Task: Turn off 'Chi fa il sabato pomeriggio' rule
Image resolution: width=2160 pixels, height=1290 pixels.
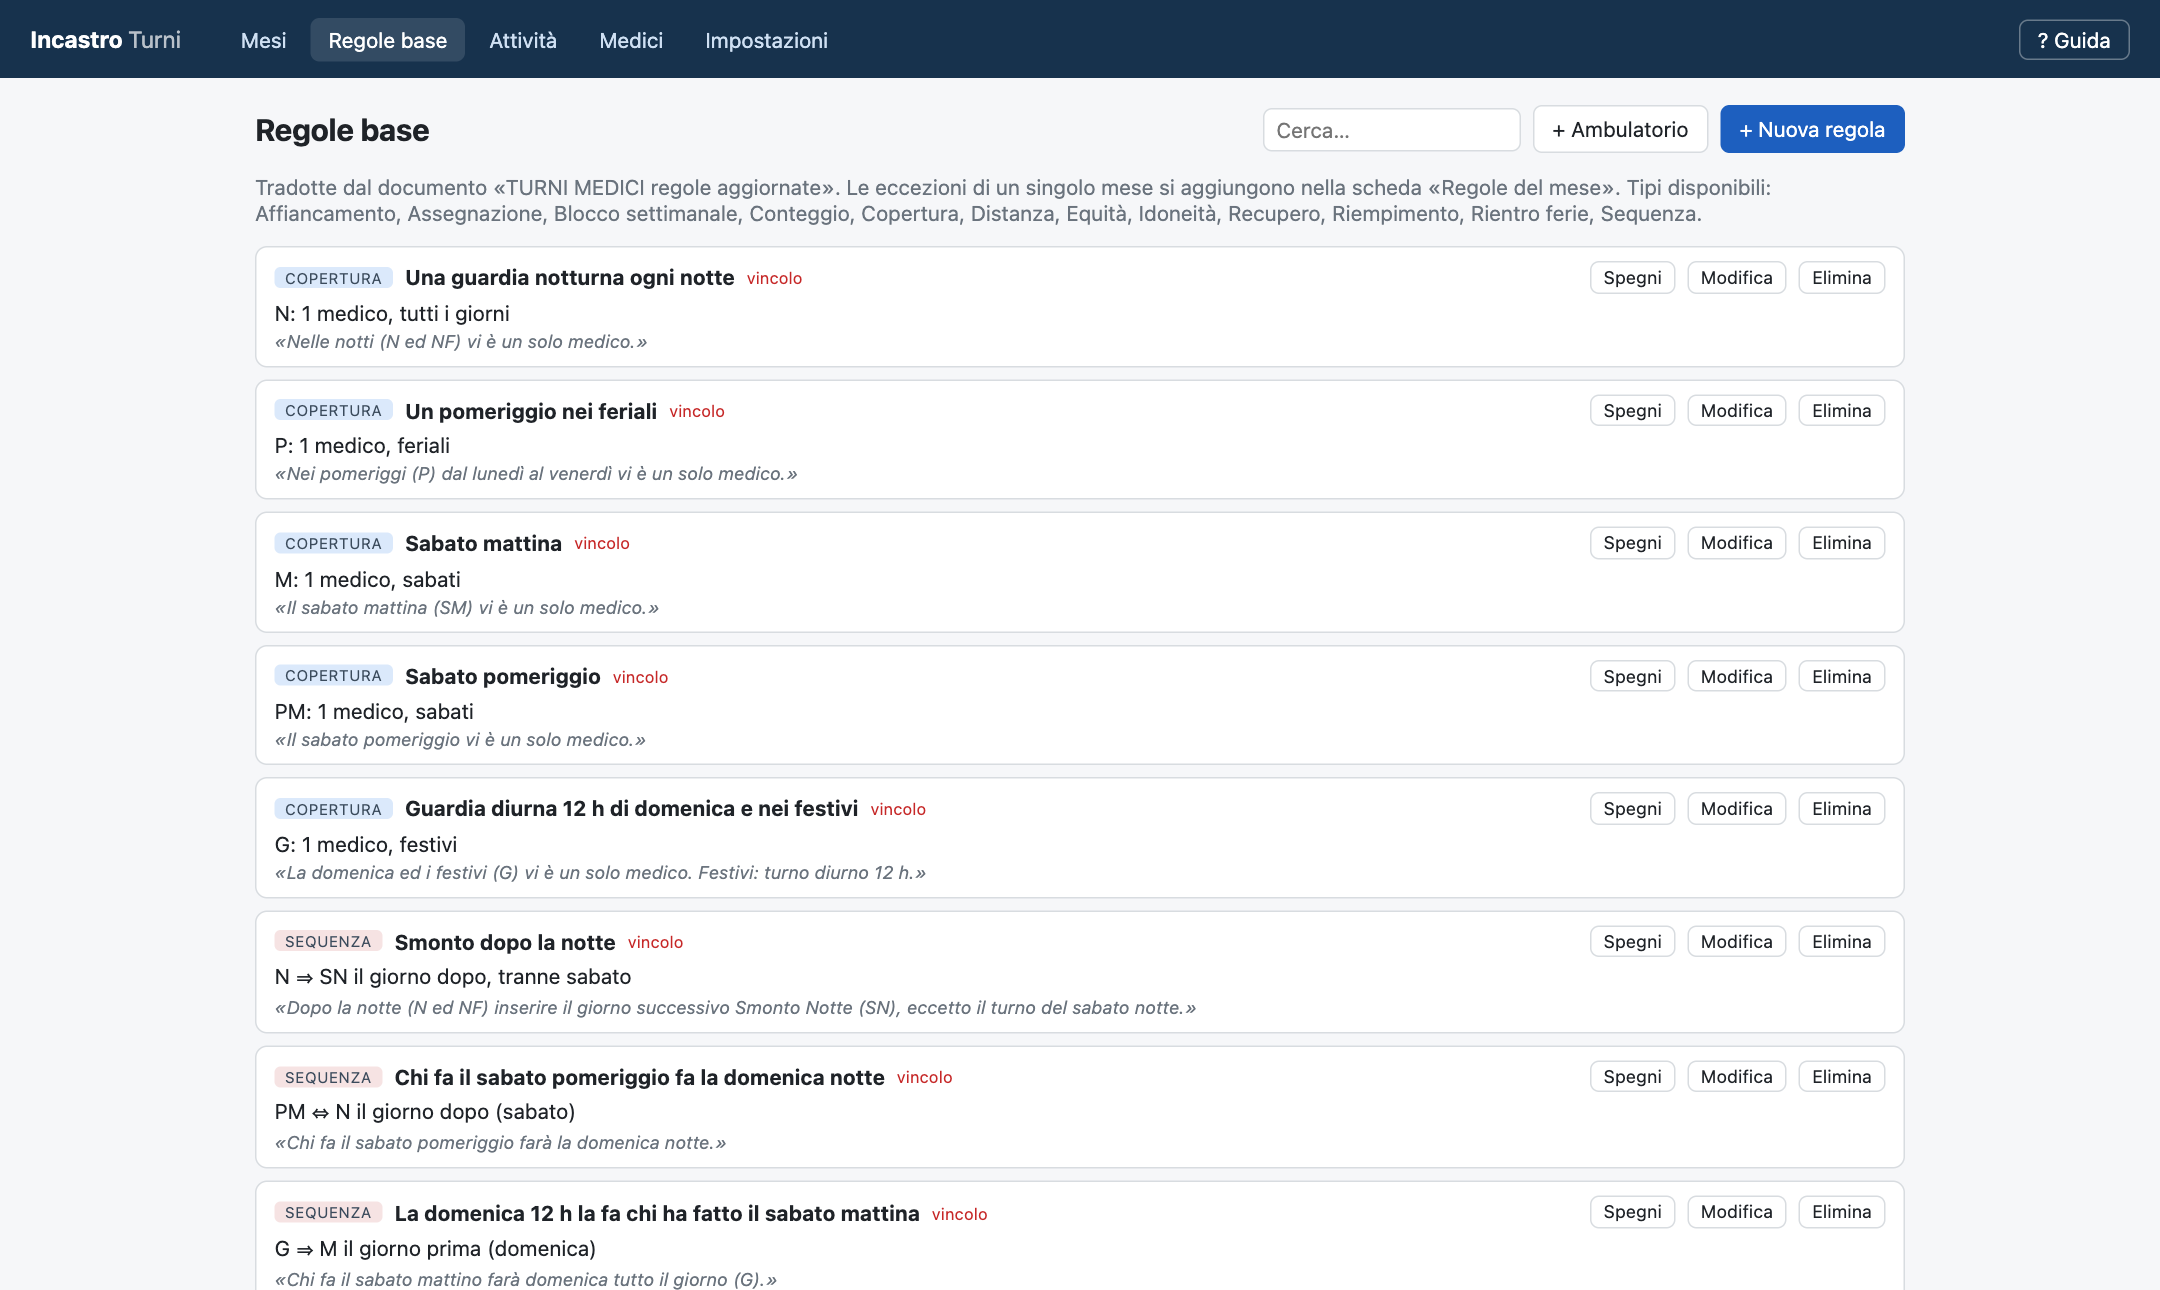Action: 1632,1077
